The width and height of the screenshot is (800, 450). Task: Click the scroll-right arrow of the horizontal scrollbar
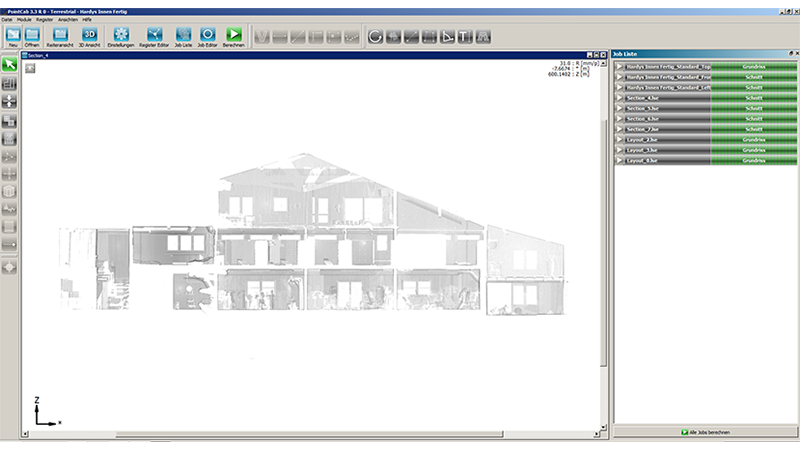coord(596,434)
